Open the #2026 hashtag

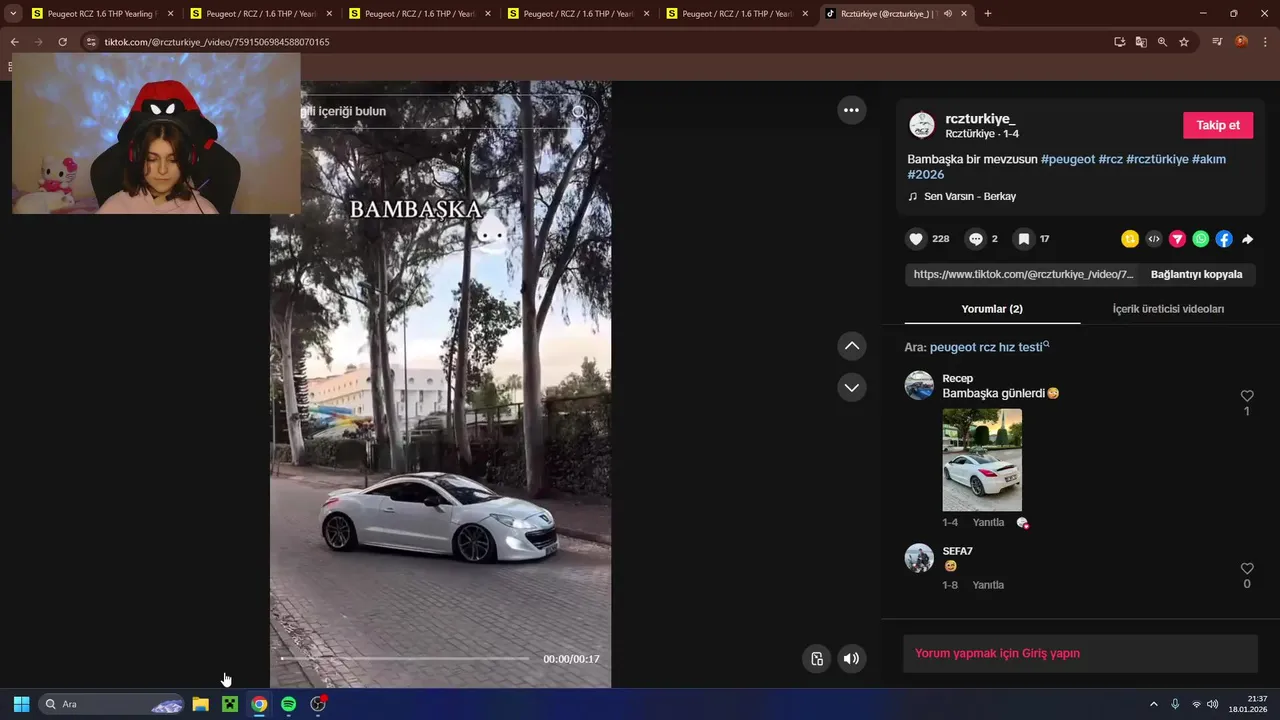pos(925,175)
